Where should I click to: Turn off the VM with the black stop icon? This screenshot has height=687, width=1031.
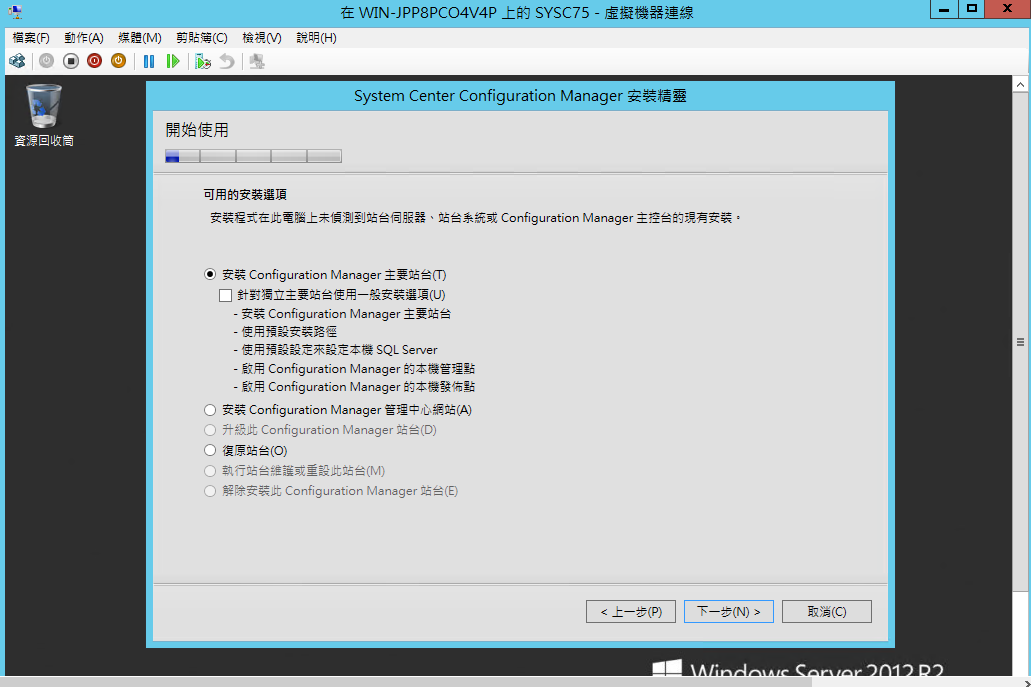(x=70, y=61)
